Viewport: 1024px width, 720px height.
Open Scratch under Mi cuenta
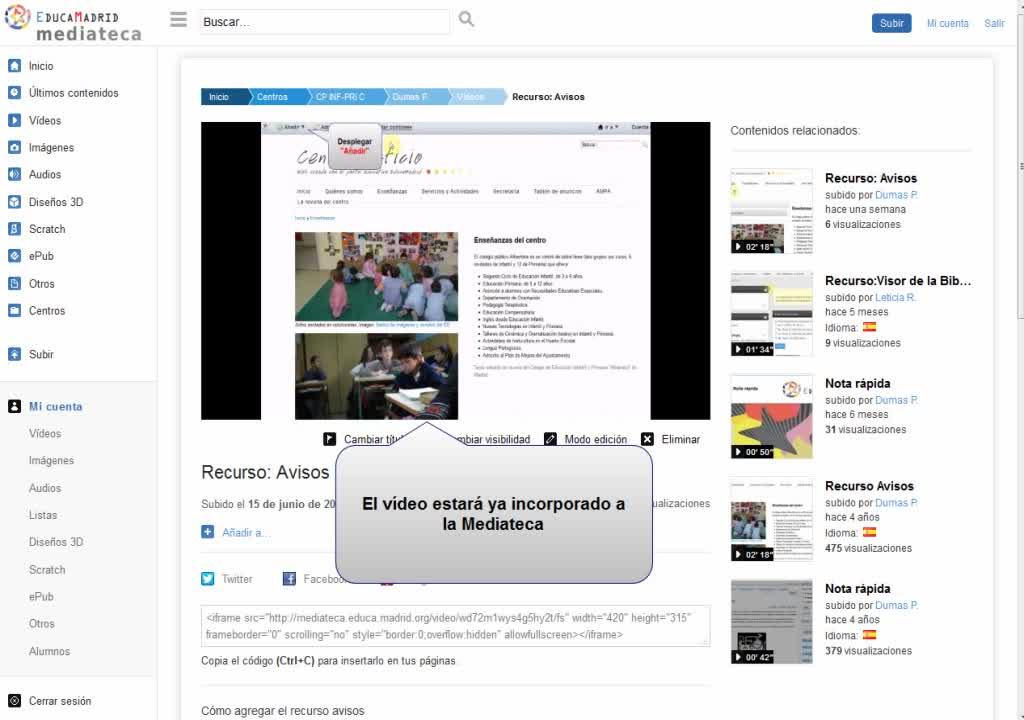47,570
